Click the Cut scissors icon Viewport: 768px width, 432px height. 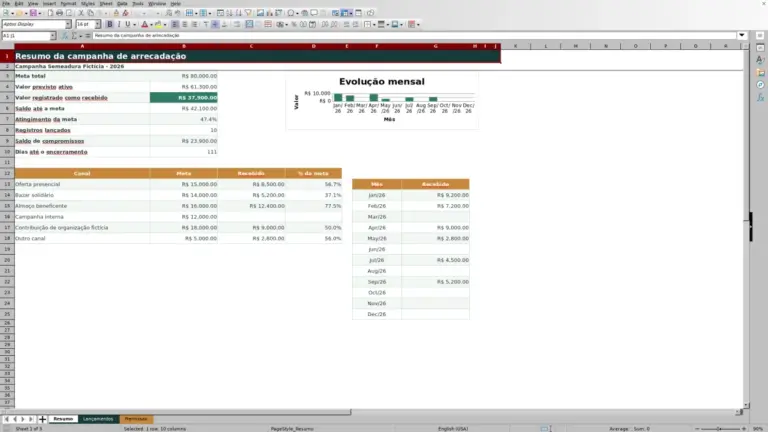[x=81, y=13]
